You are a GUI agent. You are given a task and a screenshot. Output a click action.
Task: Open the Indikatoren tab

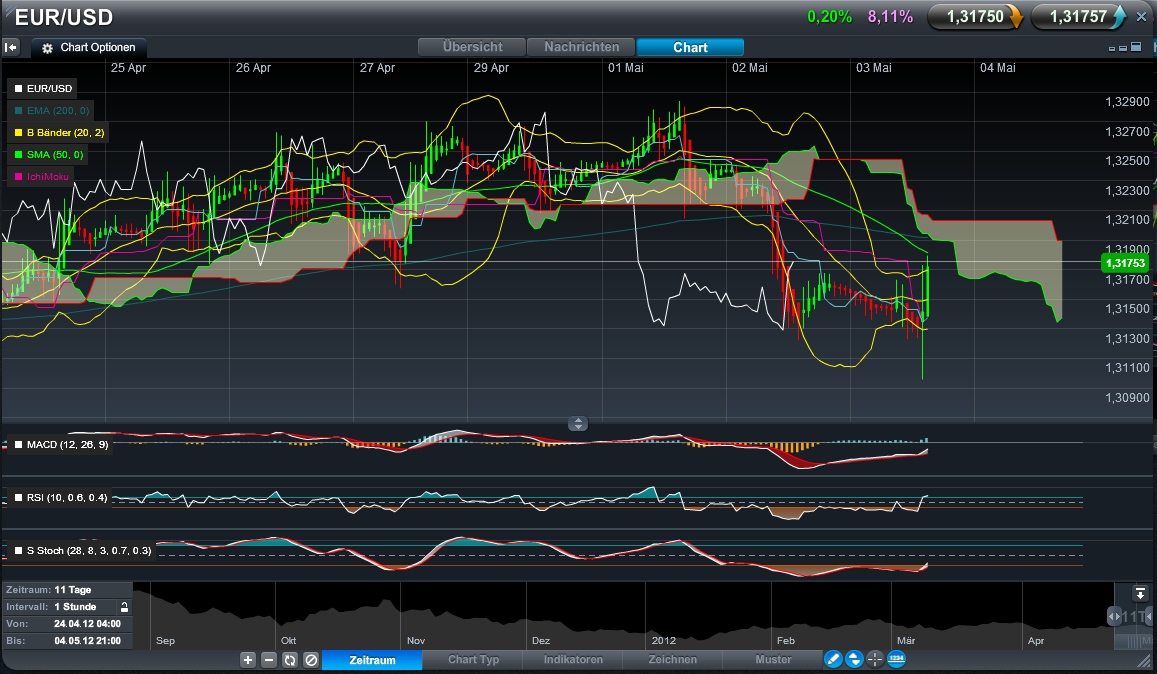coord(573,660)
